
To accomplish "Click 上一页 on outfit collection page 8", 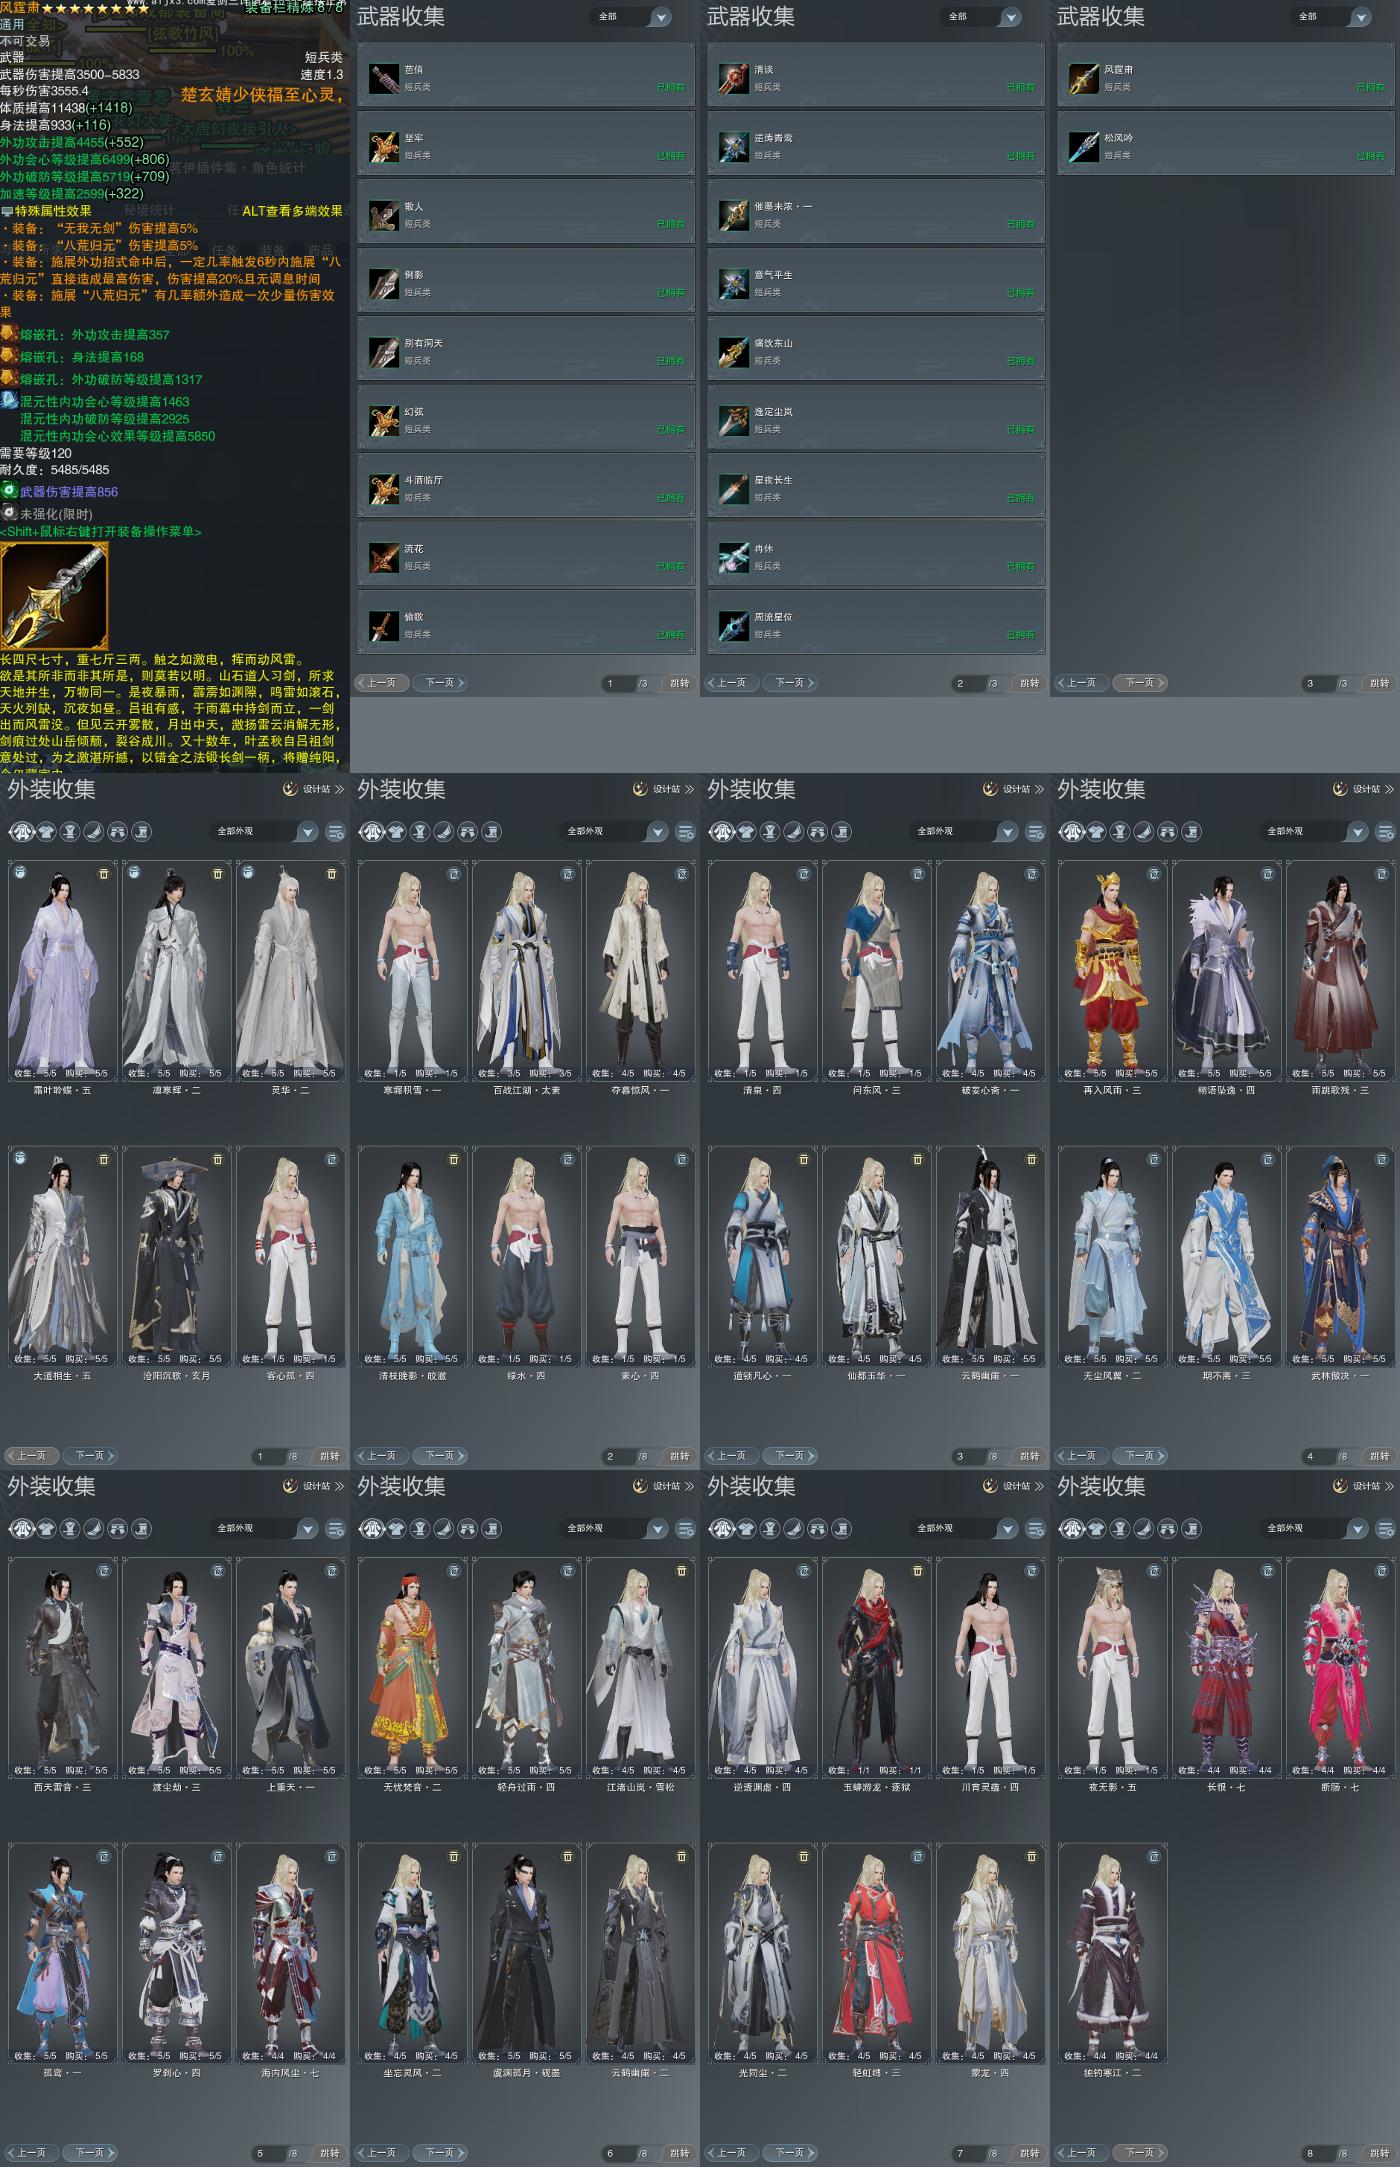I will coord(1082,2153).
